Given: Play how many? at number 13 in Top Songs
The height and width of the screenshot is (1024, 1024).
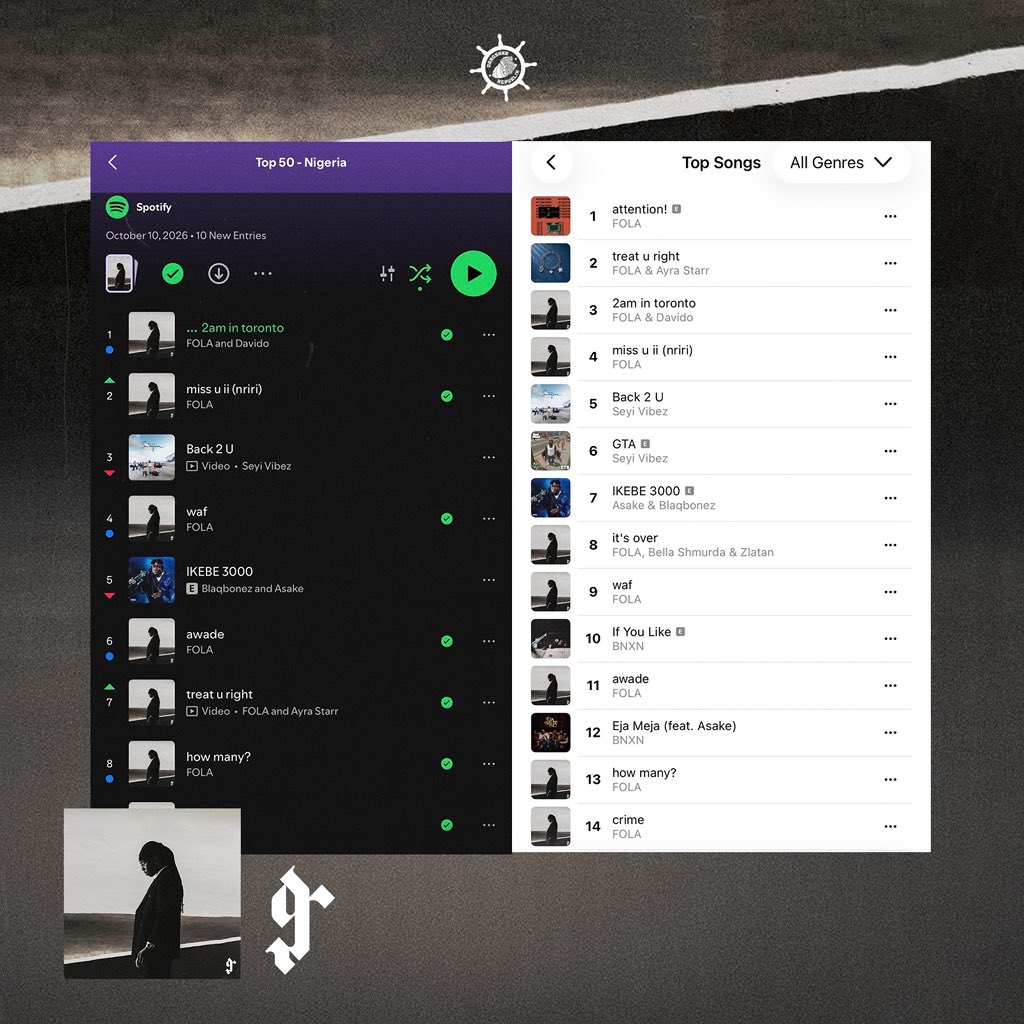Looking at the screenshot, I should tap(721, 780).
